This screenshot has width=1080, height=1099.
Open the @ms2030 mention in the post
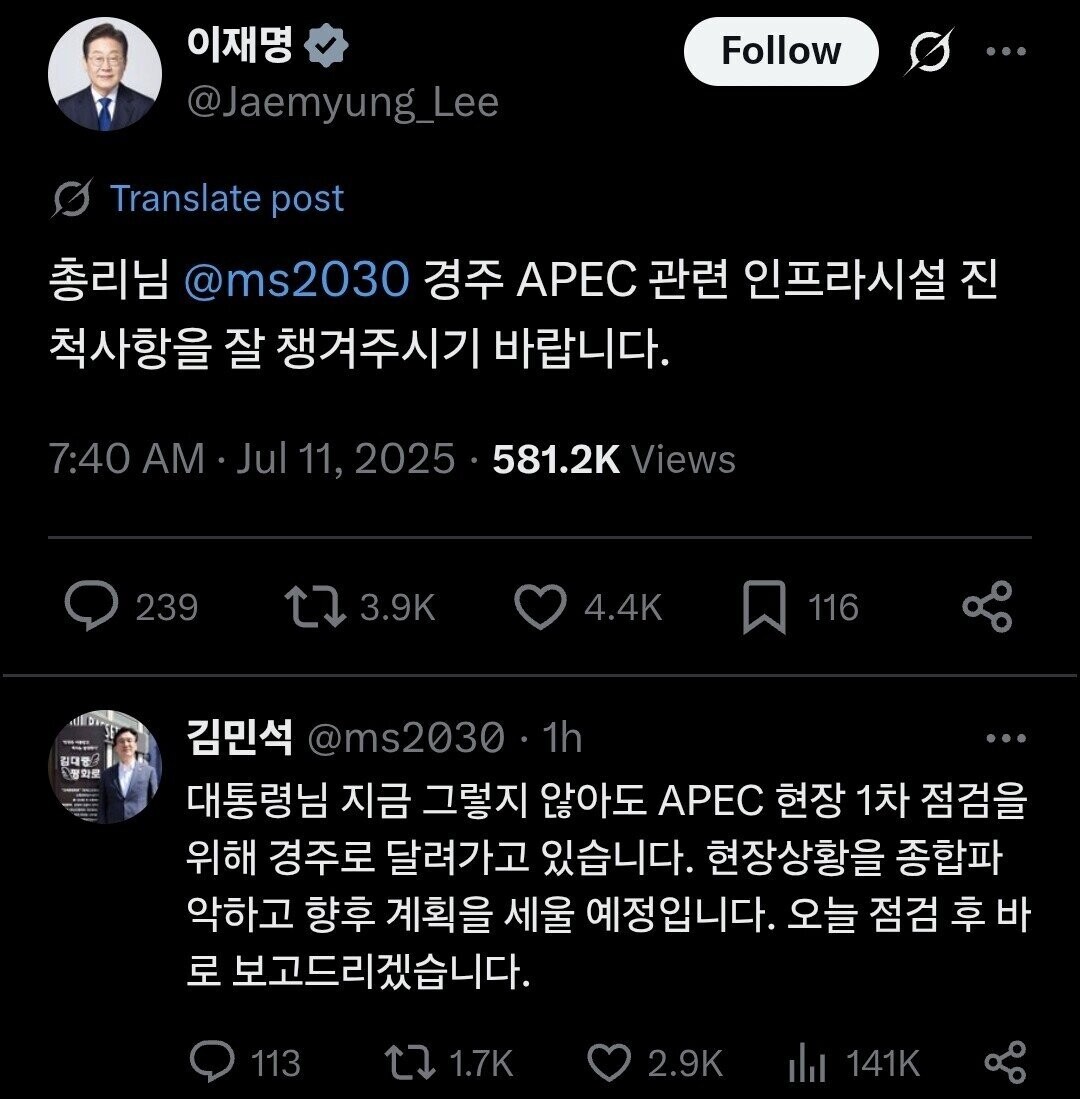coord(297,281)
